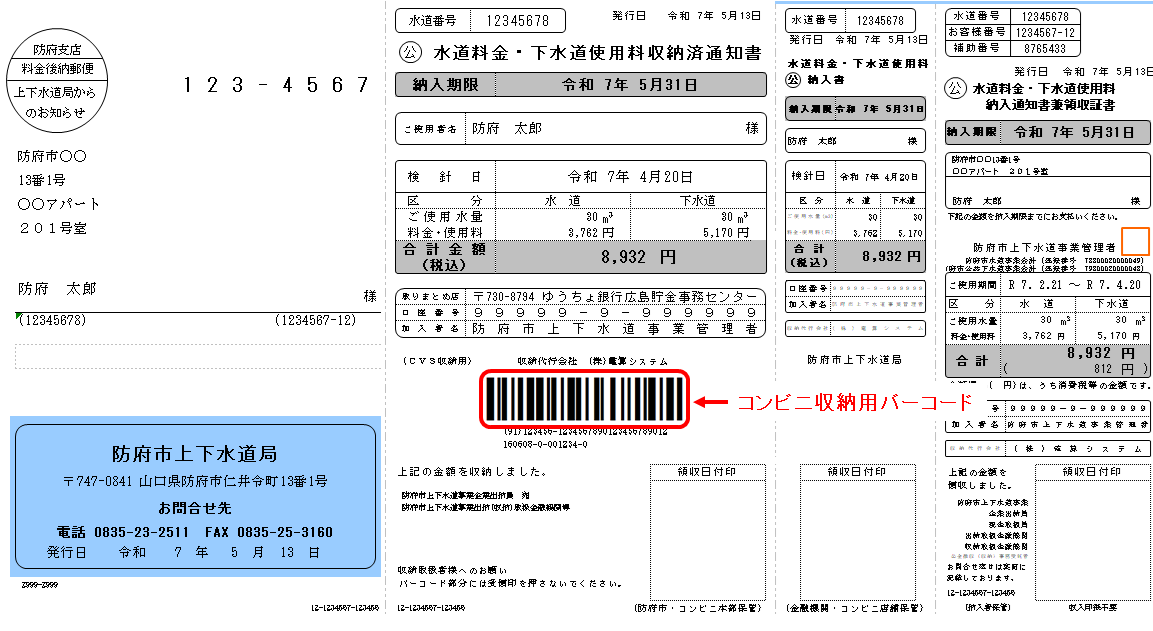This screenshot has height=631, width=1153.
Task: Click 口座番号 row on 収納済通知書
Action: click(581, 313)
